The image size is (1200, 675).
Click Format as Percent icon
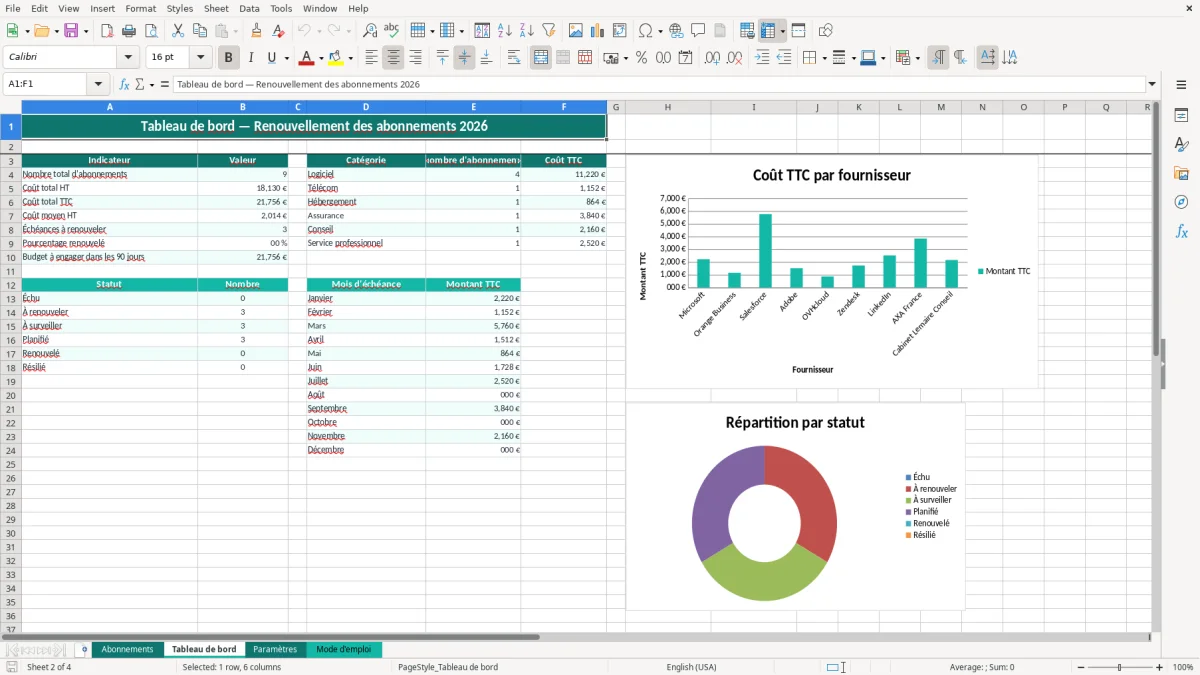[641, 58]
